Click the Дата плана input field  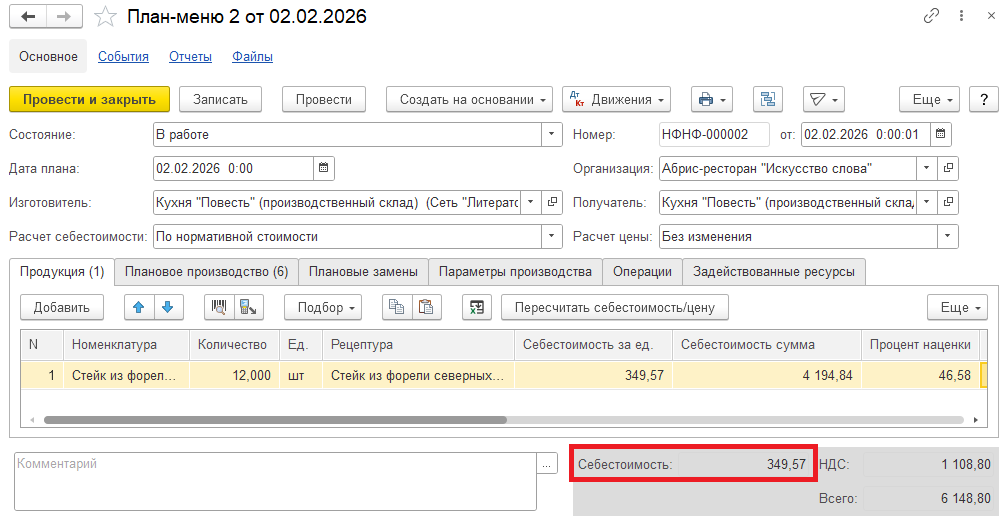point(234,168)
